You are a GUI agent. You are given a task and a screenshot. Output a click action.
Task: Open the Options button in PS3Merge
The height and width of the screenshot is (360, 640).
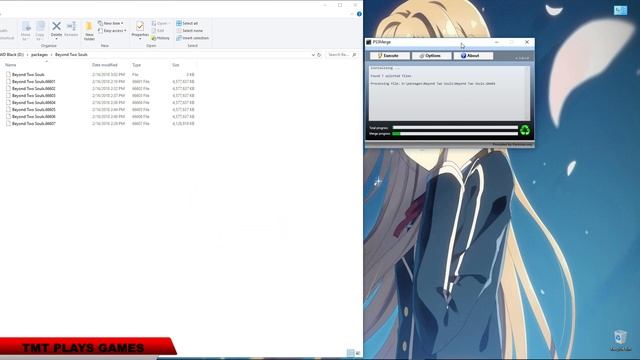click(x=431, y=56)
